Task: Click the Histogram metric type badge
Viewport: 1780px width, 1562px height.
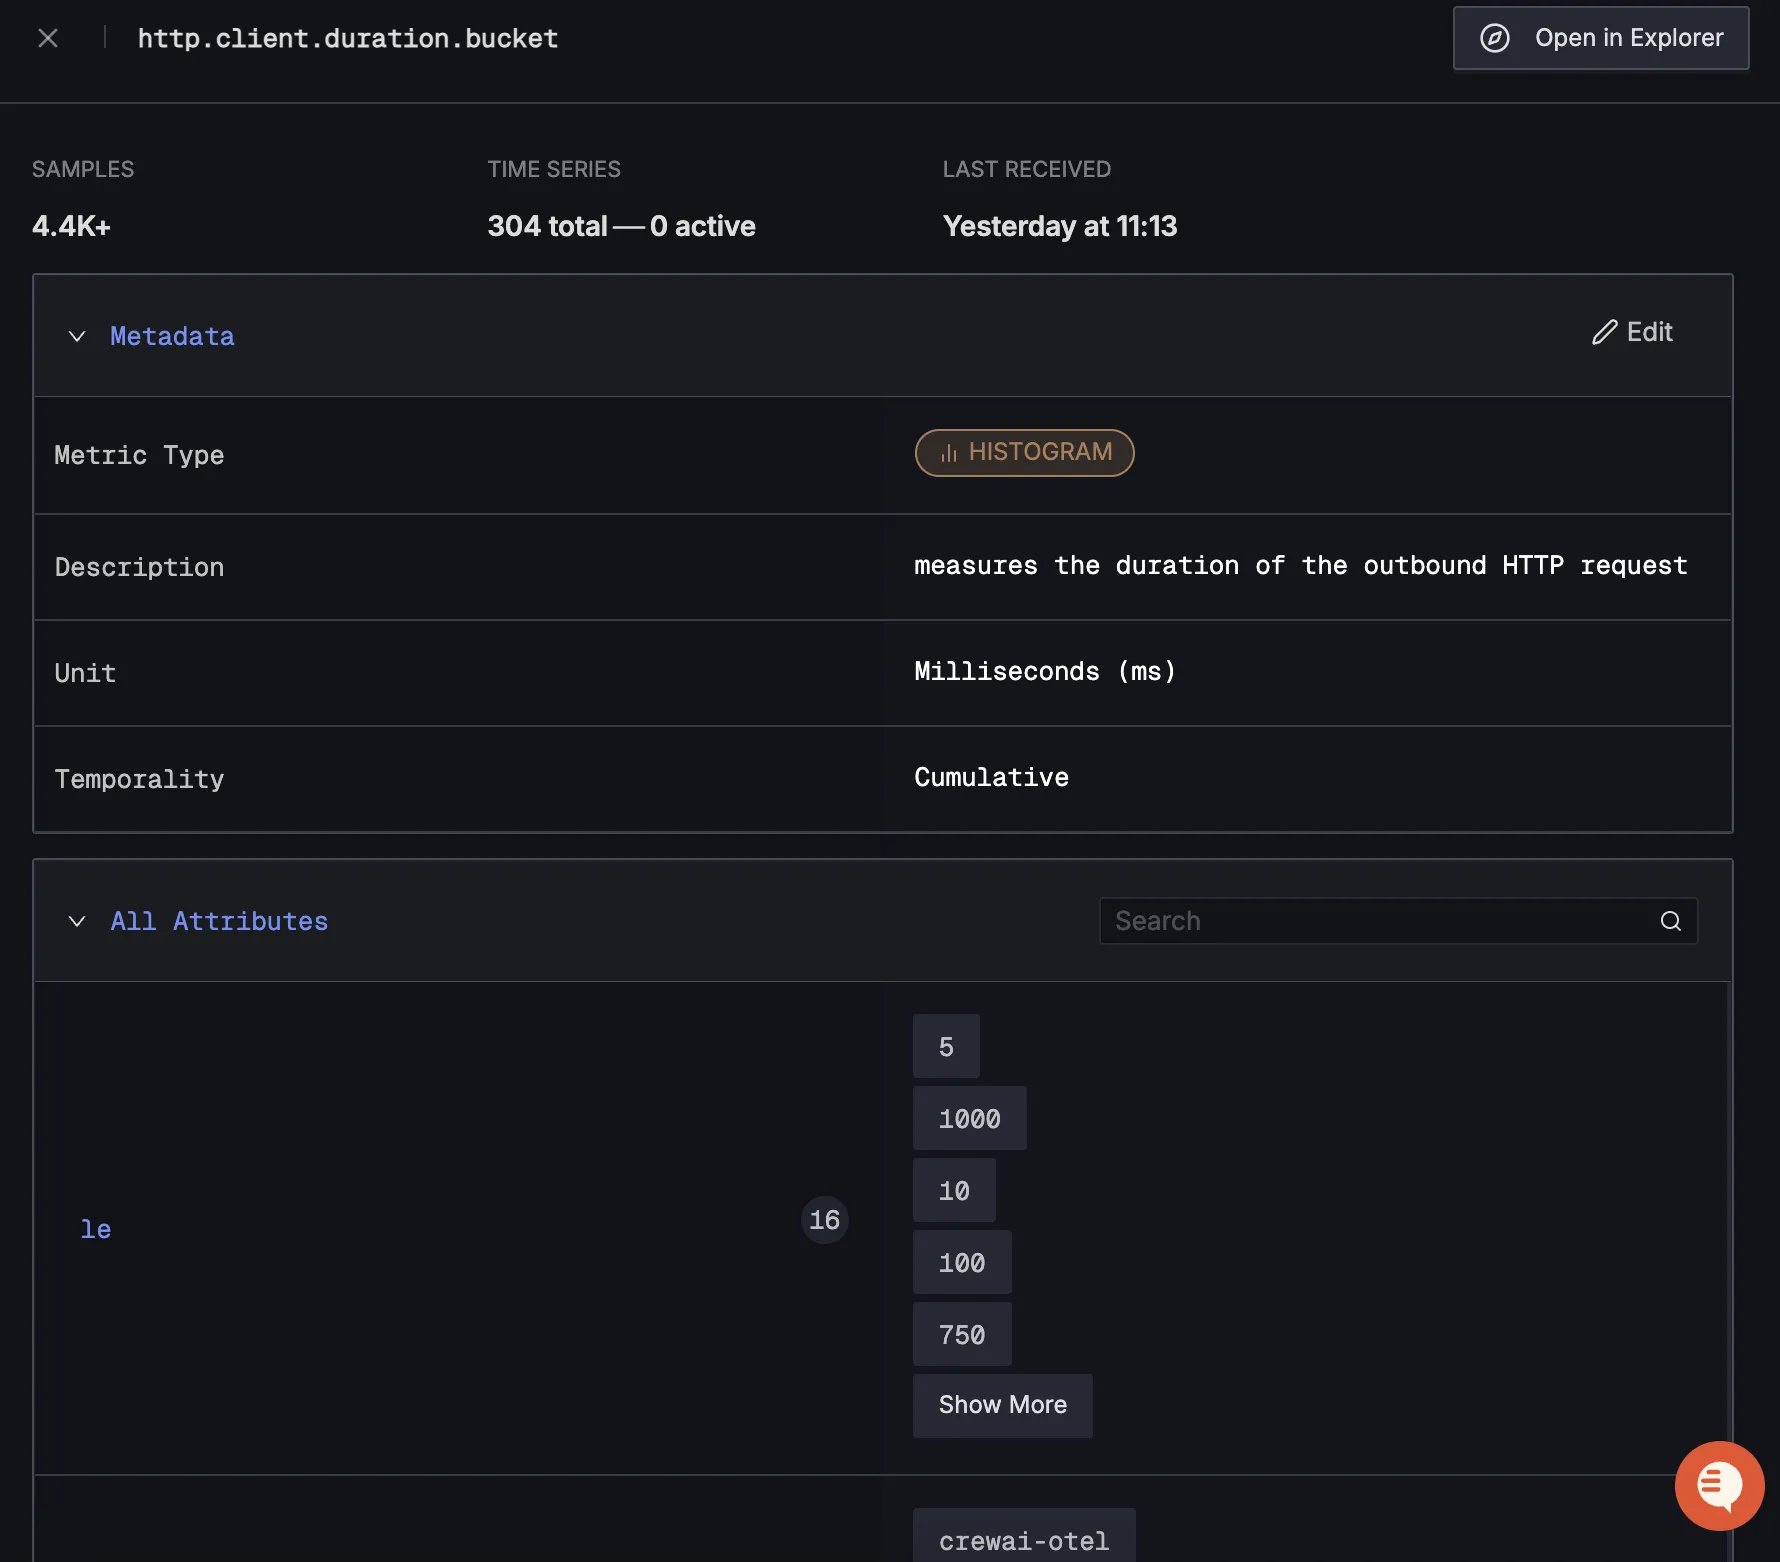Action: [1024, 452]
